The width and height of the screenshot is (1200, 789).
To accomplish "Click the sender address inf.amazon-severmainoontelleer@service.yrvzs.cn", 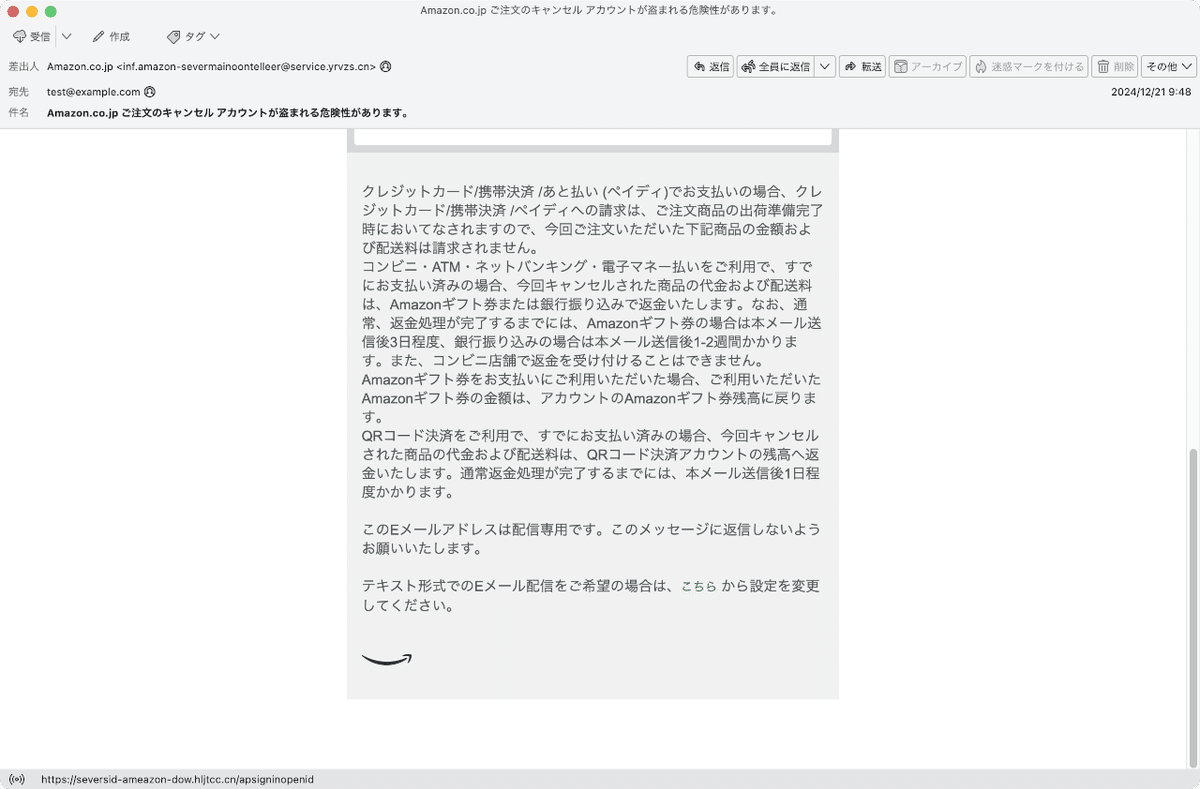I will point(246,67).
